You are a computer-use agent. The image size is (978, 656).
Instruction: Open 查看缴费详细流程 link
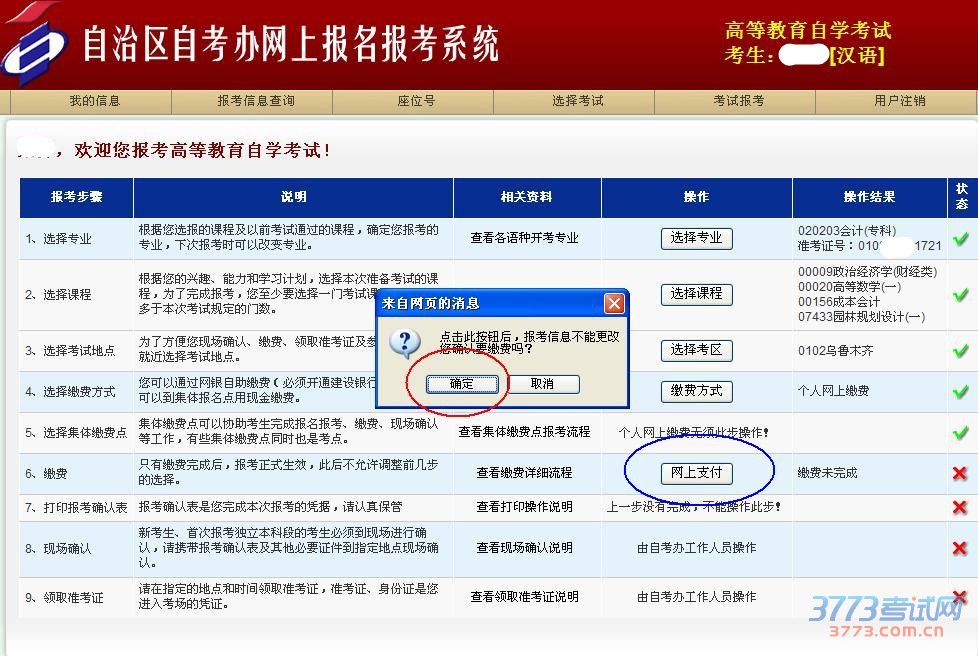click(524, 473)
